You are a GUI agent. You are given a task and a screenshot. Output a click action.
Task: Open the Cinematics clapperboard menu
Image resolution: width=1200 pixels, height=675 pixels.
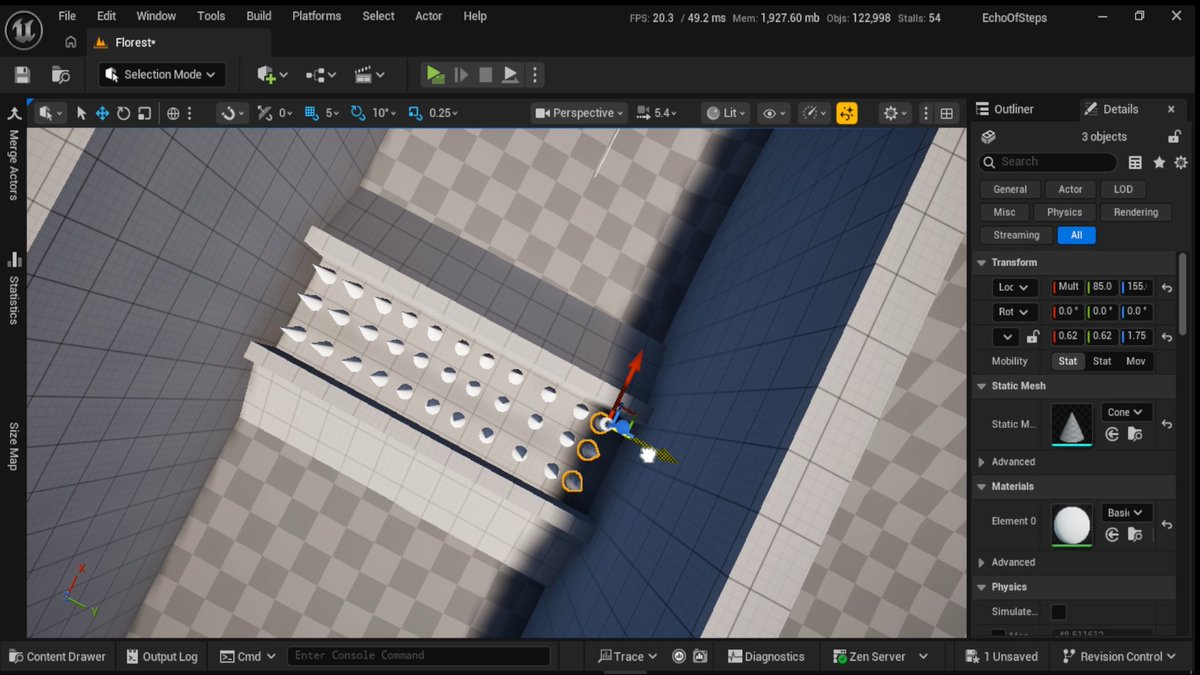tap(371, 75)
